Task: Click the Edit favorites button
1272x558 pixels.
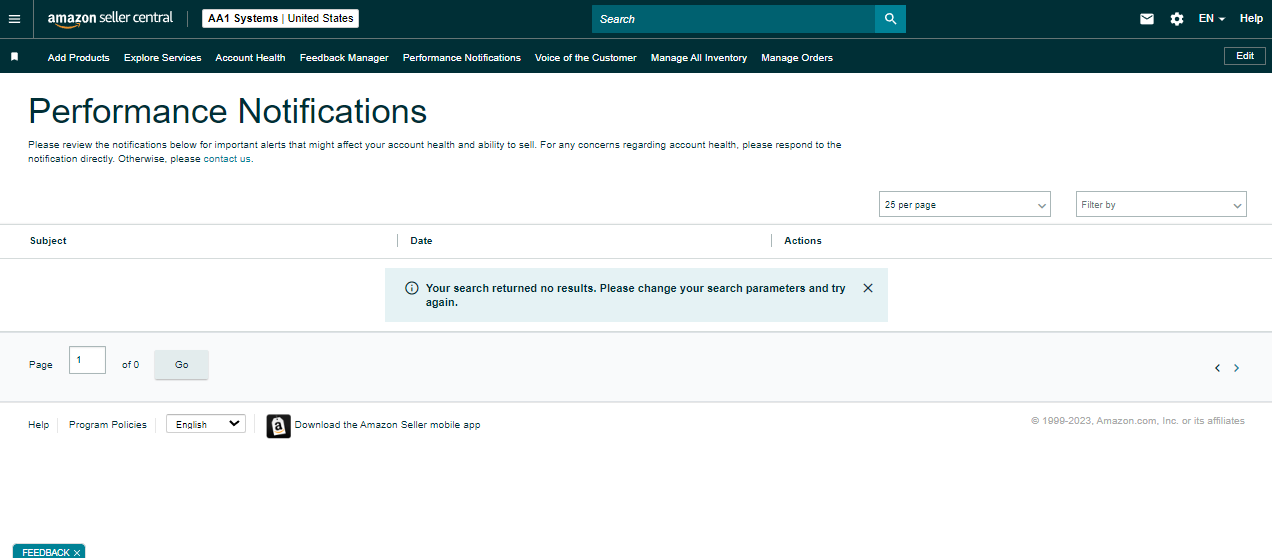Action: click(1245, 56)
